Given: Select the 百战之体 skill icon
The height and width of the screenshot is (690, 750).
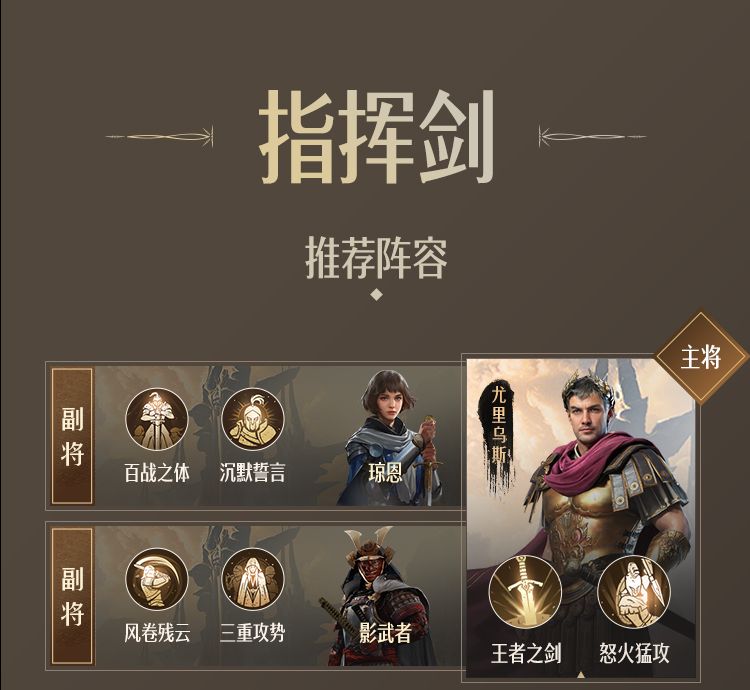Looking at the screenshot, I should (x=156, y=419).
